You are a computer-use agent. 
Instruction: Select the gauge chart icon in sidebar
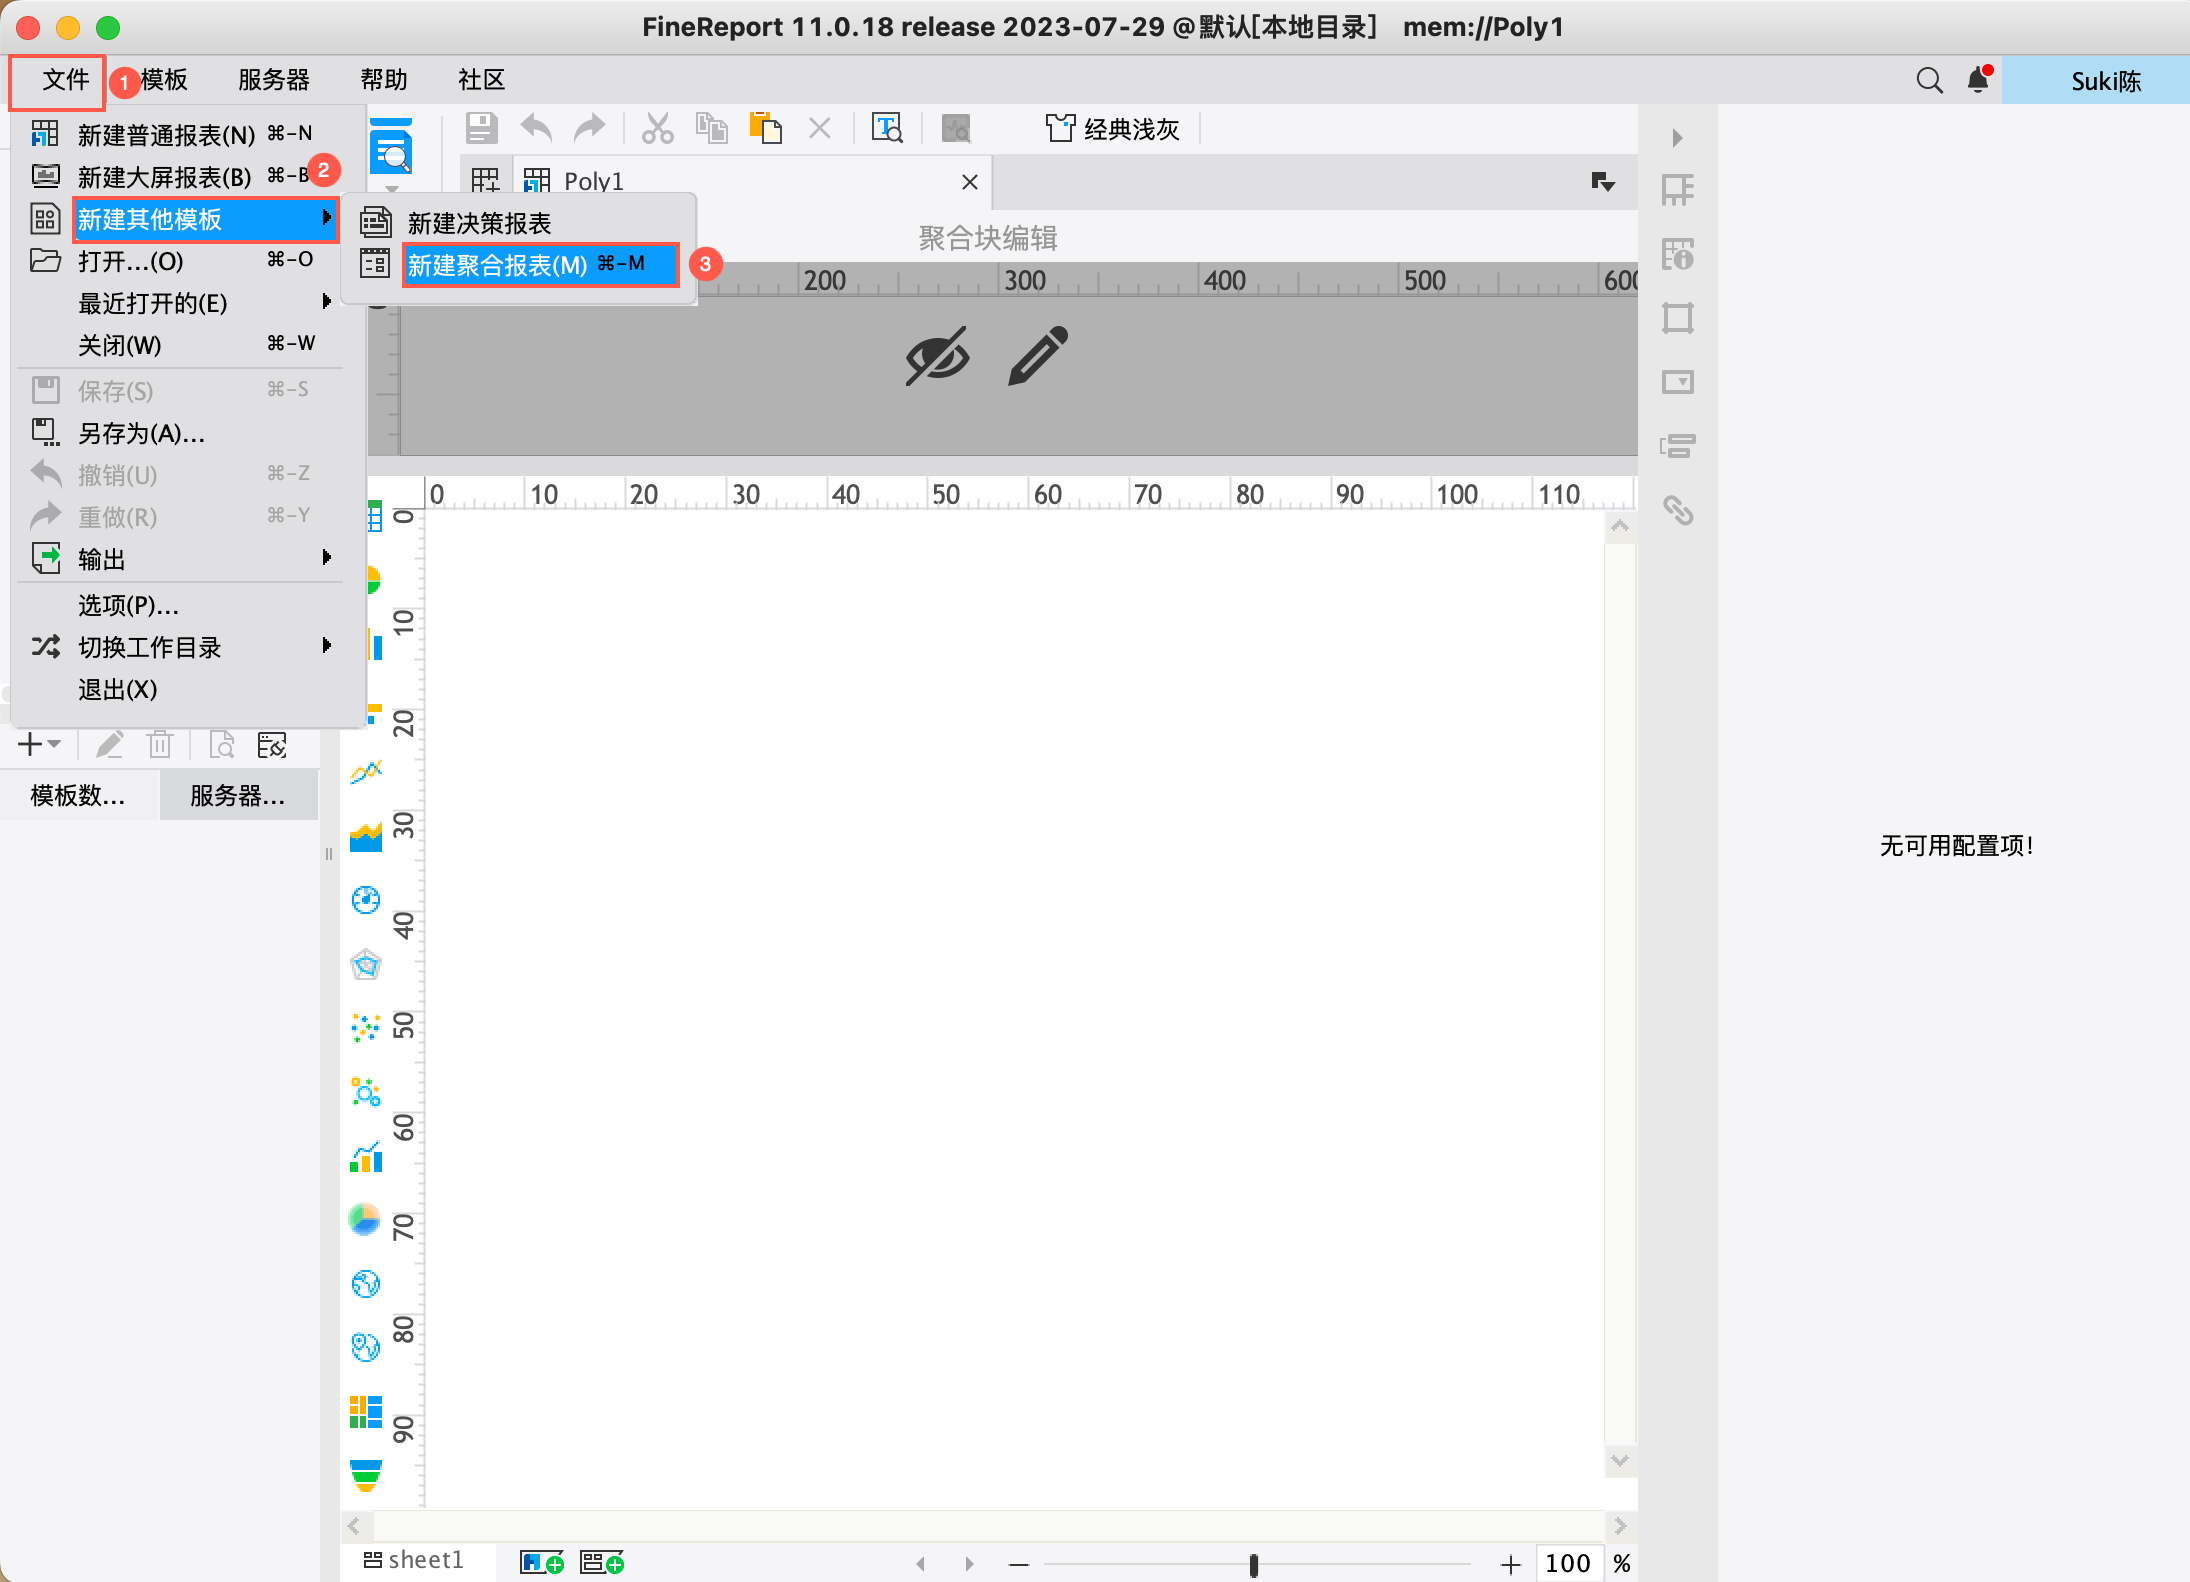pyautogui.click(x=366, y=899)
